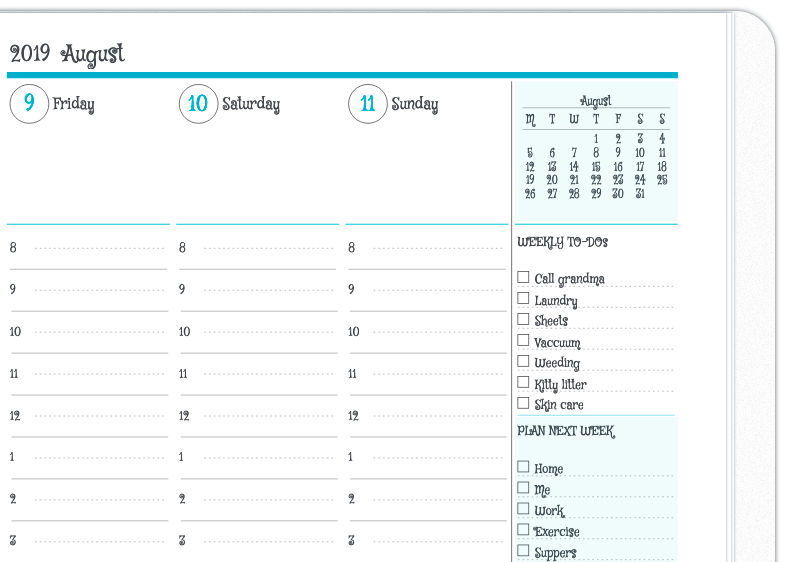Click the Call grandma to-do text
The image size is (786, 562).
pos(569,279)
